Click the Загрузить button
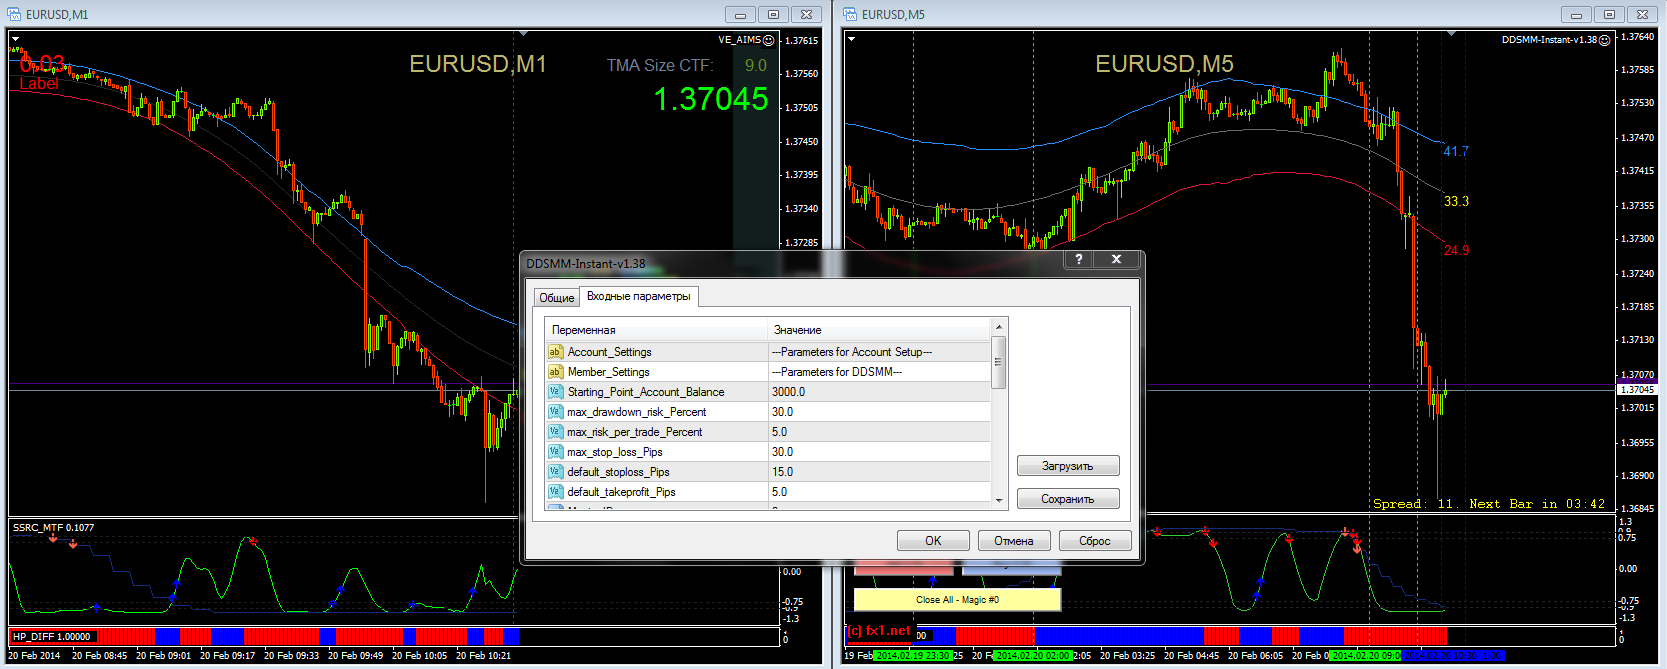The height and width of the screenshot is (669, 1667). (x=1068, y=466)
